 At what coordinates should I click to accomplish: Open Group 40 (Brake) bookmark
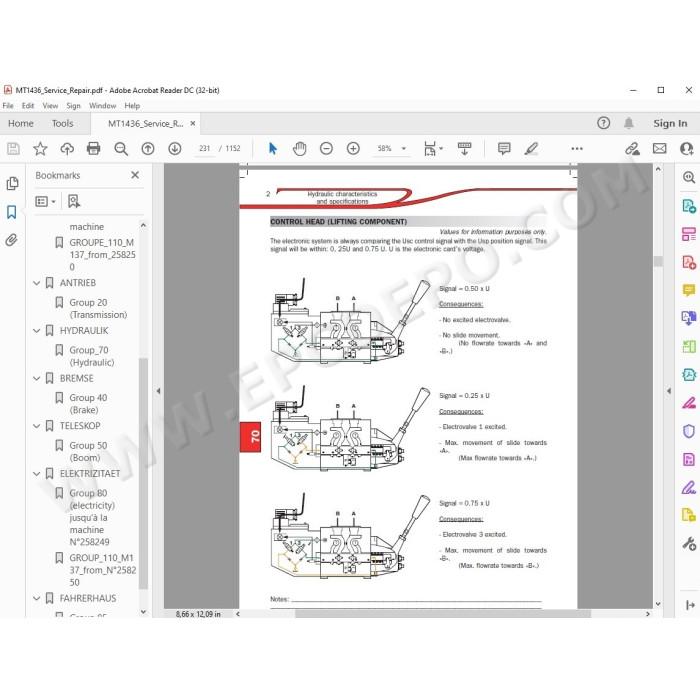coord(88,404)
